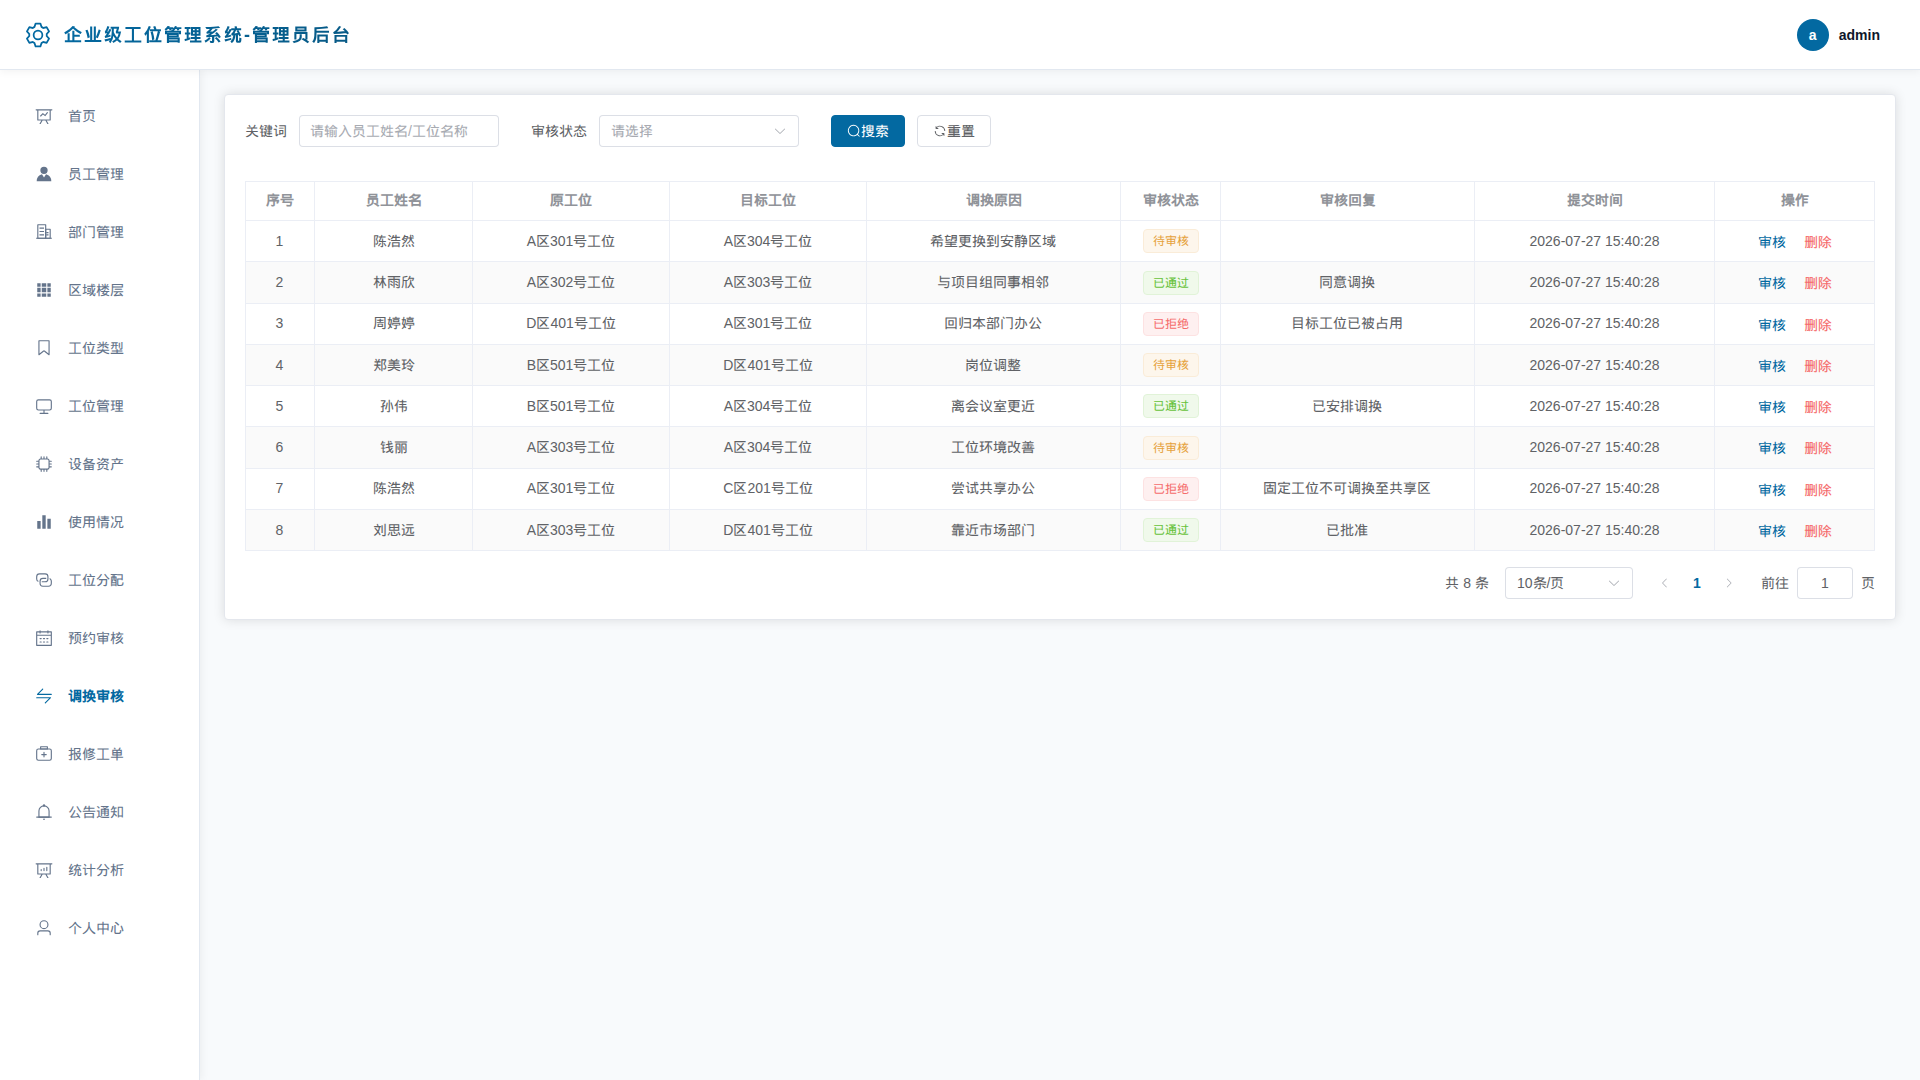Click the go-to page number input
The width and height of the screenshot is (1920, 1080).
tap(1824, 583)
